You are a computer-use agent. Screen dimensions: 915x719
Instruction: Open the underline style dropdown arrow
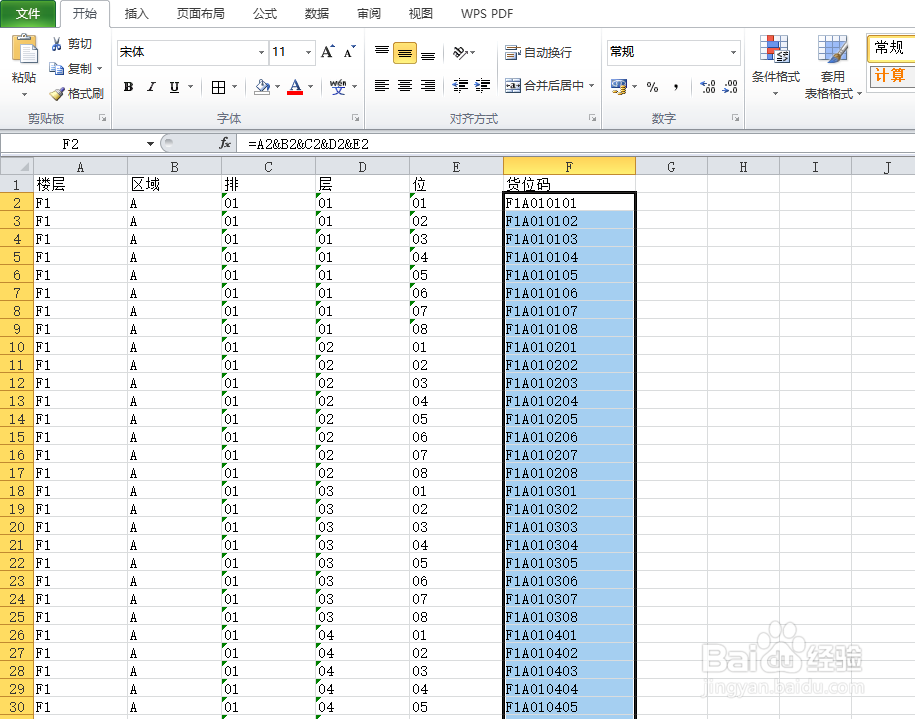[190, 87]
